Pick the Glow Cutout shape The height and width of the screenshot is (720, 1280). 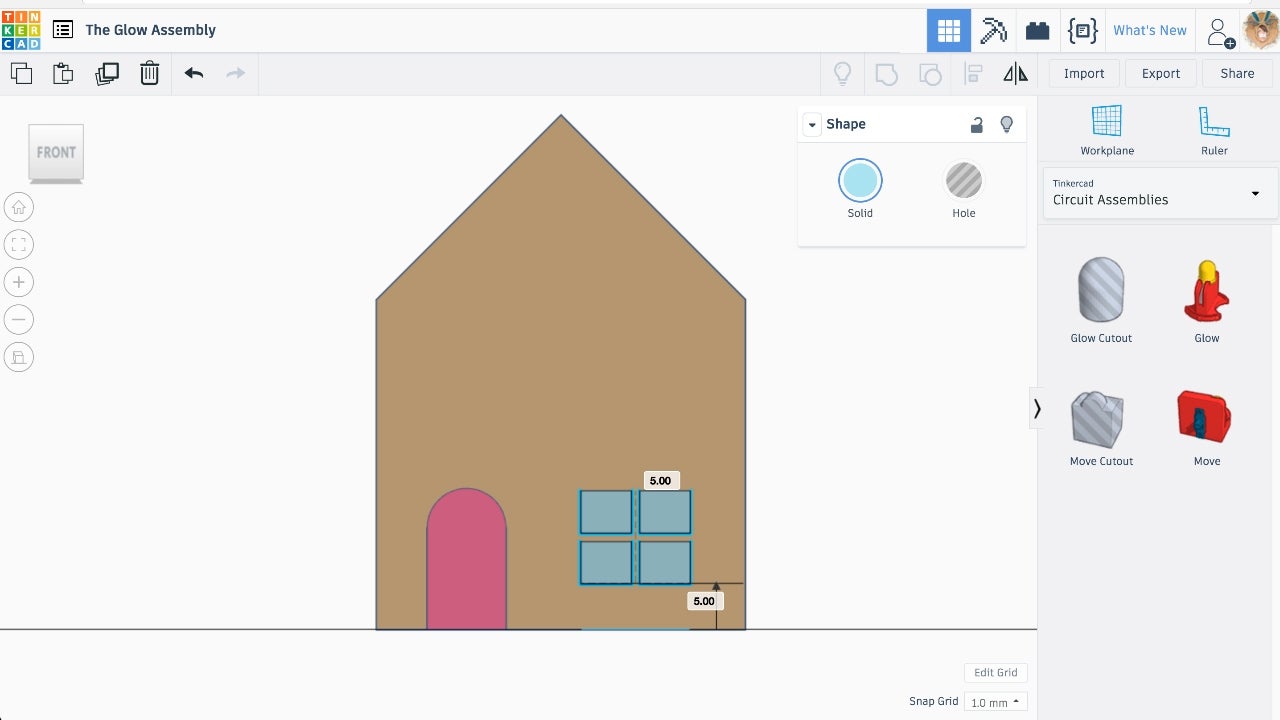(1101, 301)
